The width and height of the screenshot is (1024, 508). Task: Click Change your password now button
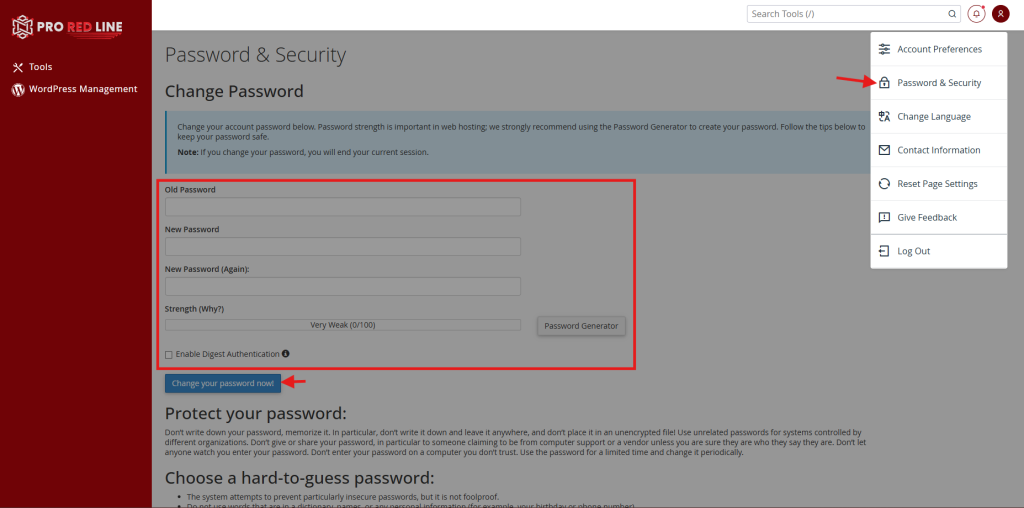click(223, 383)
